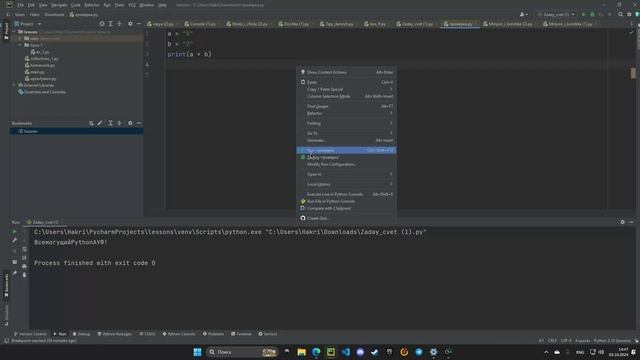Open Problems tool window
The width and height of the screenshot is (640, 360).
tap(213, 334)
